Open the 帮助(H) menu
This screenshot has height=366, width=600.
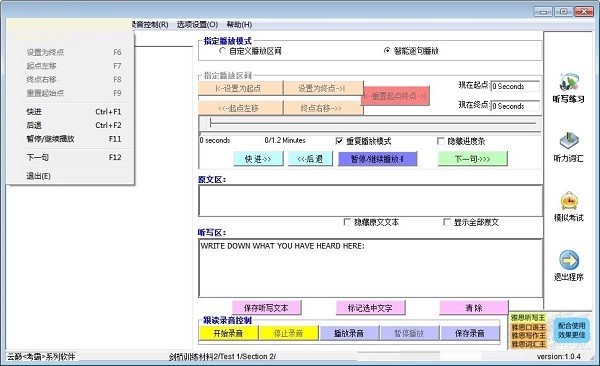tap(239, 25)
